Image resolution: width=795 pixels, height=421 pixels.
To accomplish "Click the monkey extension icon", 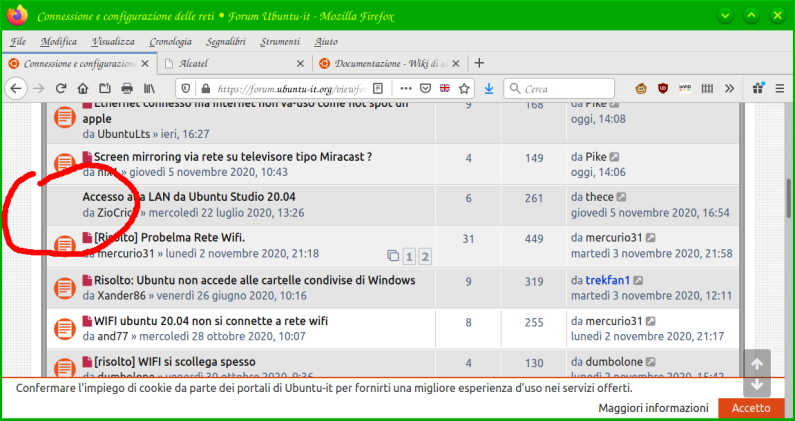I will click(x=641, y=89).
